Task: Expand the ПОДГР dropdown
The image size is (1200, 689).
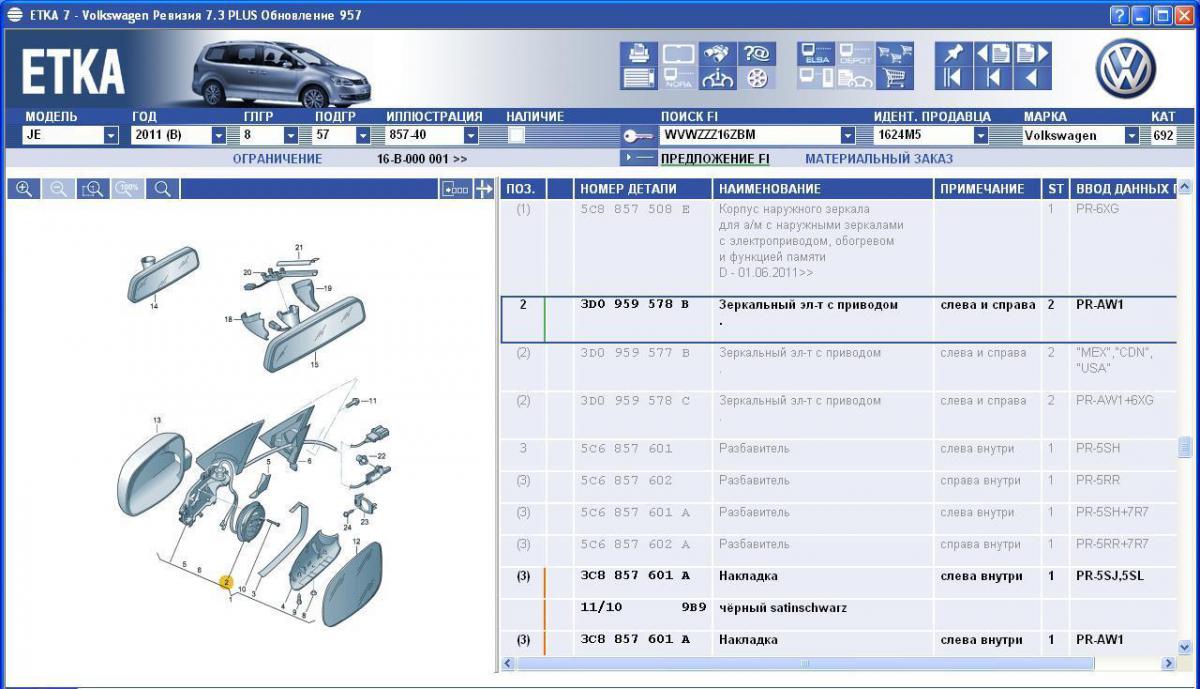Action: 363,136
